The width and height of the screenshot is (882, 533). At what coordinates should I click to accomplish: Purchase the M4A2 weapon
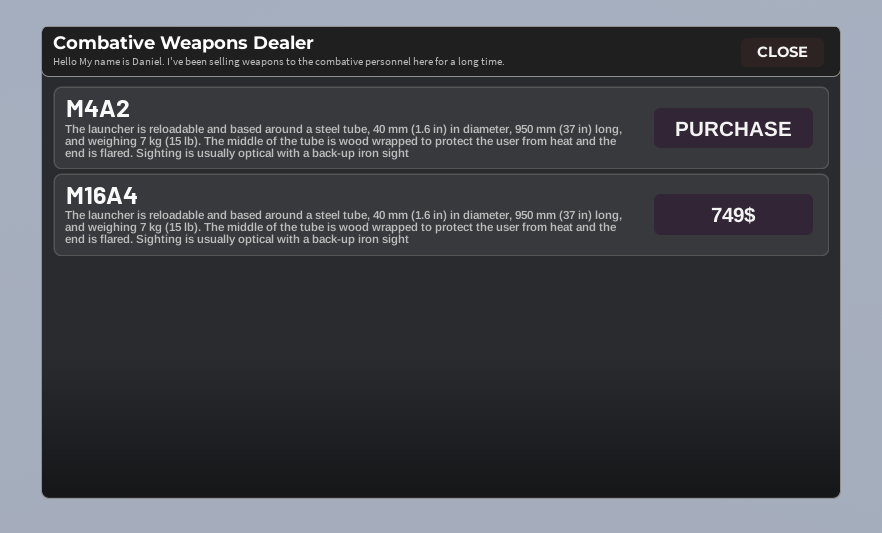point(733,129)
